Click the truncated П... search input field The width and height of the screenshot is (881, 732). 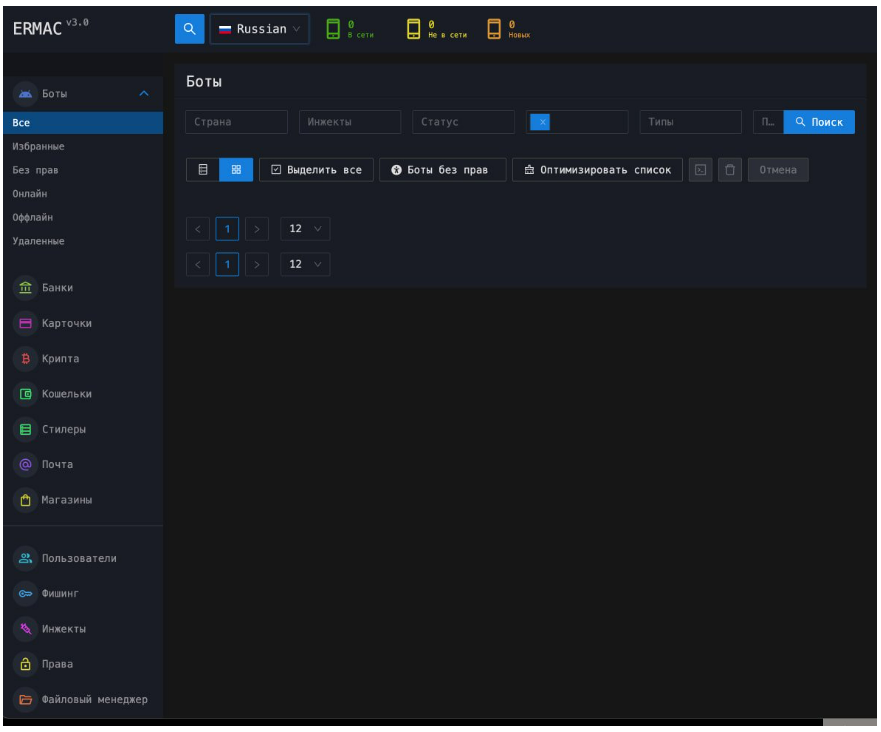click(768, 122)
